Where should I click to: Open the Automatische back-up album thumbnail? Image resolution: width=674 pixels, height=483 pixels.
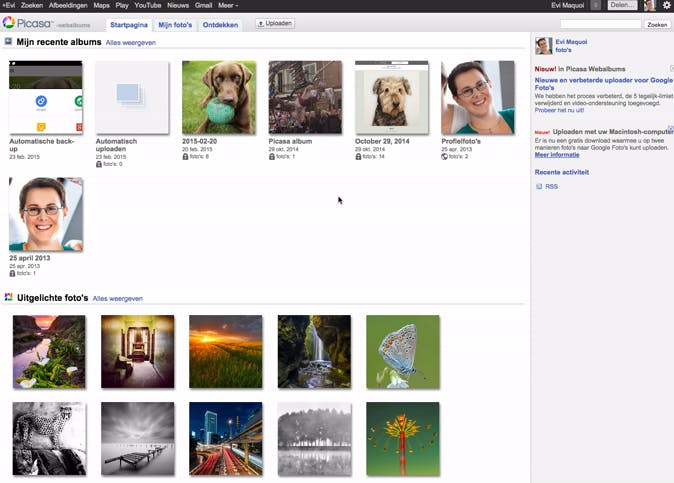coord(46,97)
